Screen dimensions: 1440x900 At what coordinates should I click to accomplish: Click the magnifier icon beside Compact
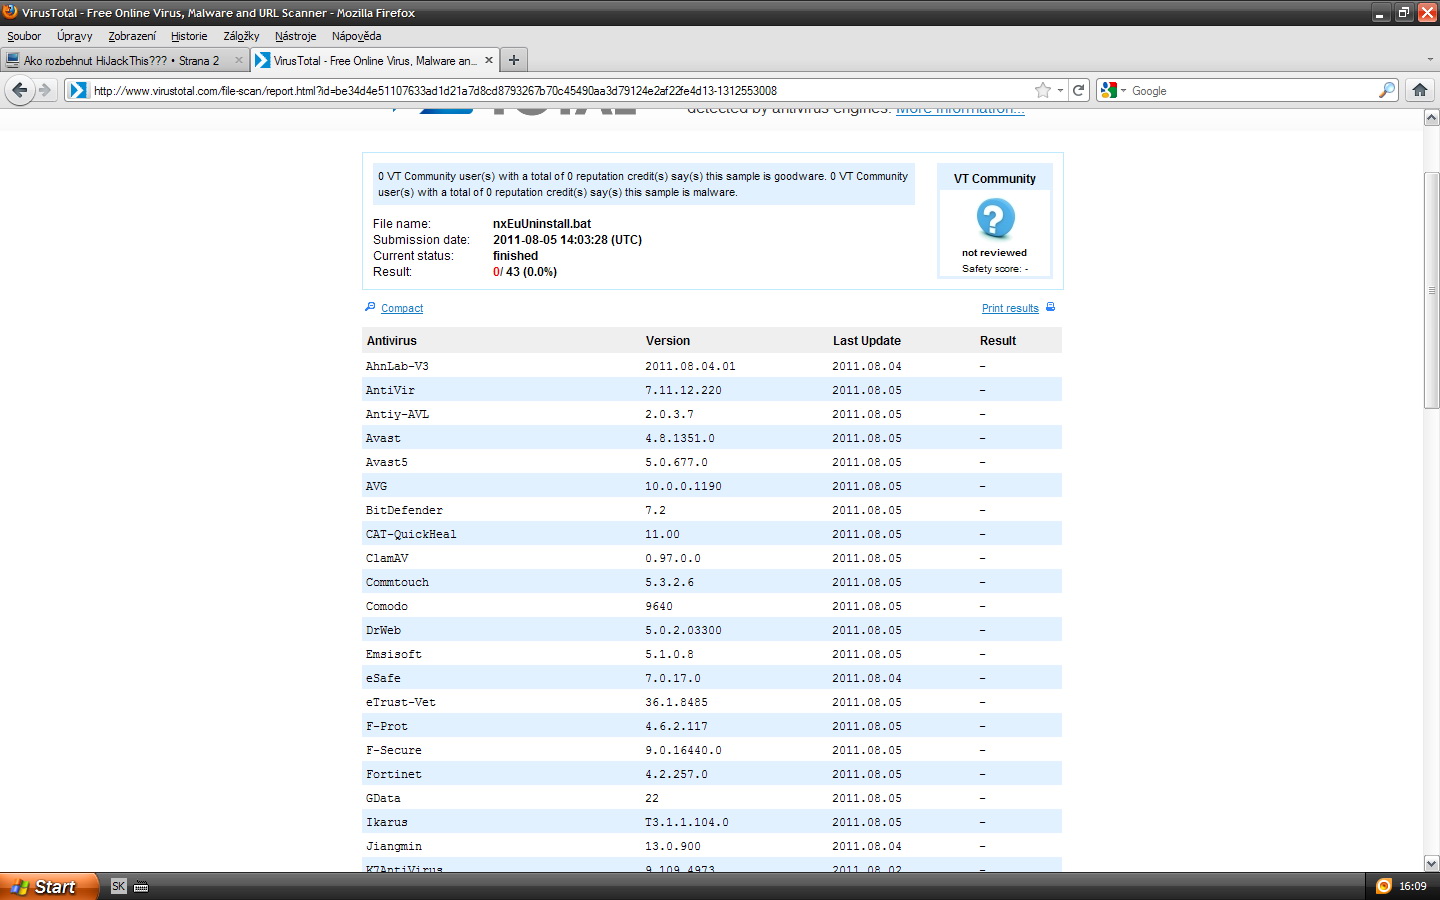370,307
